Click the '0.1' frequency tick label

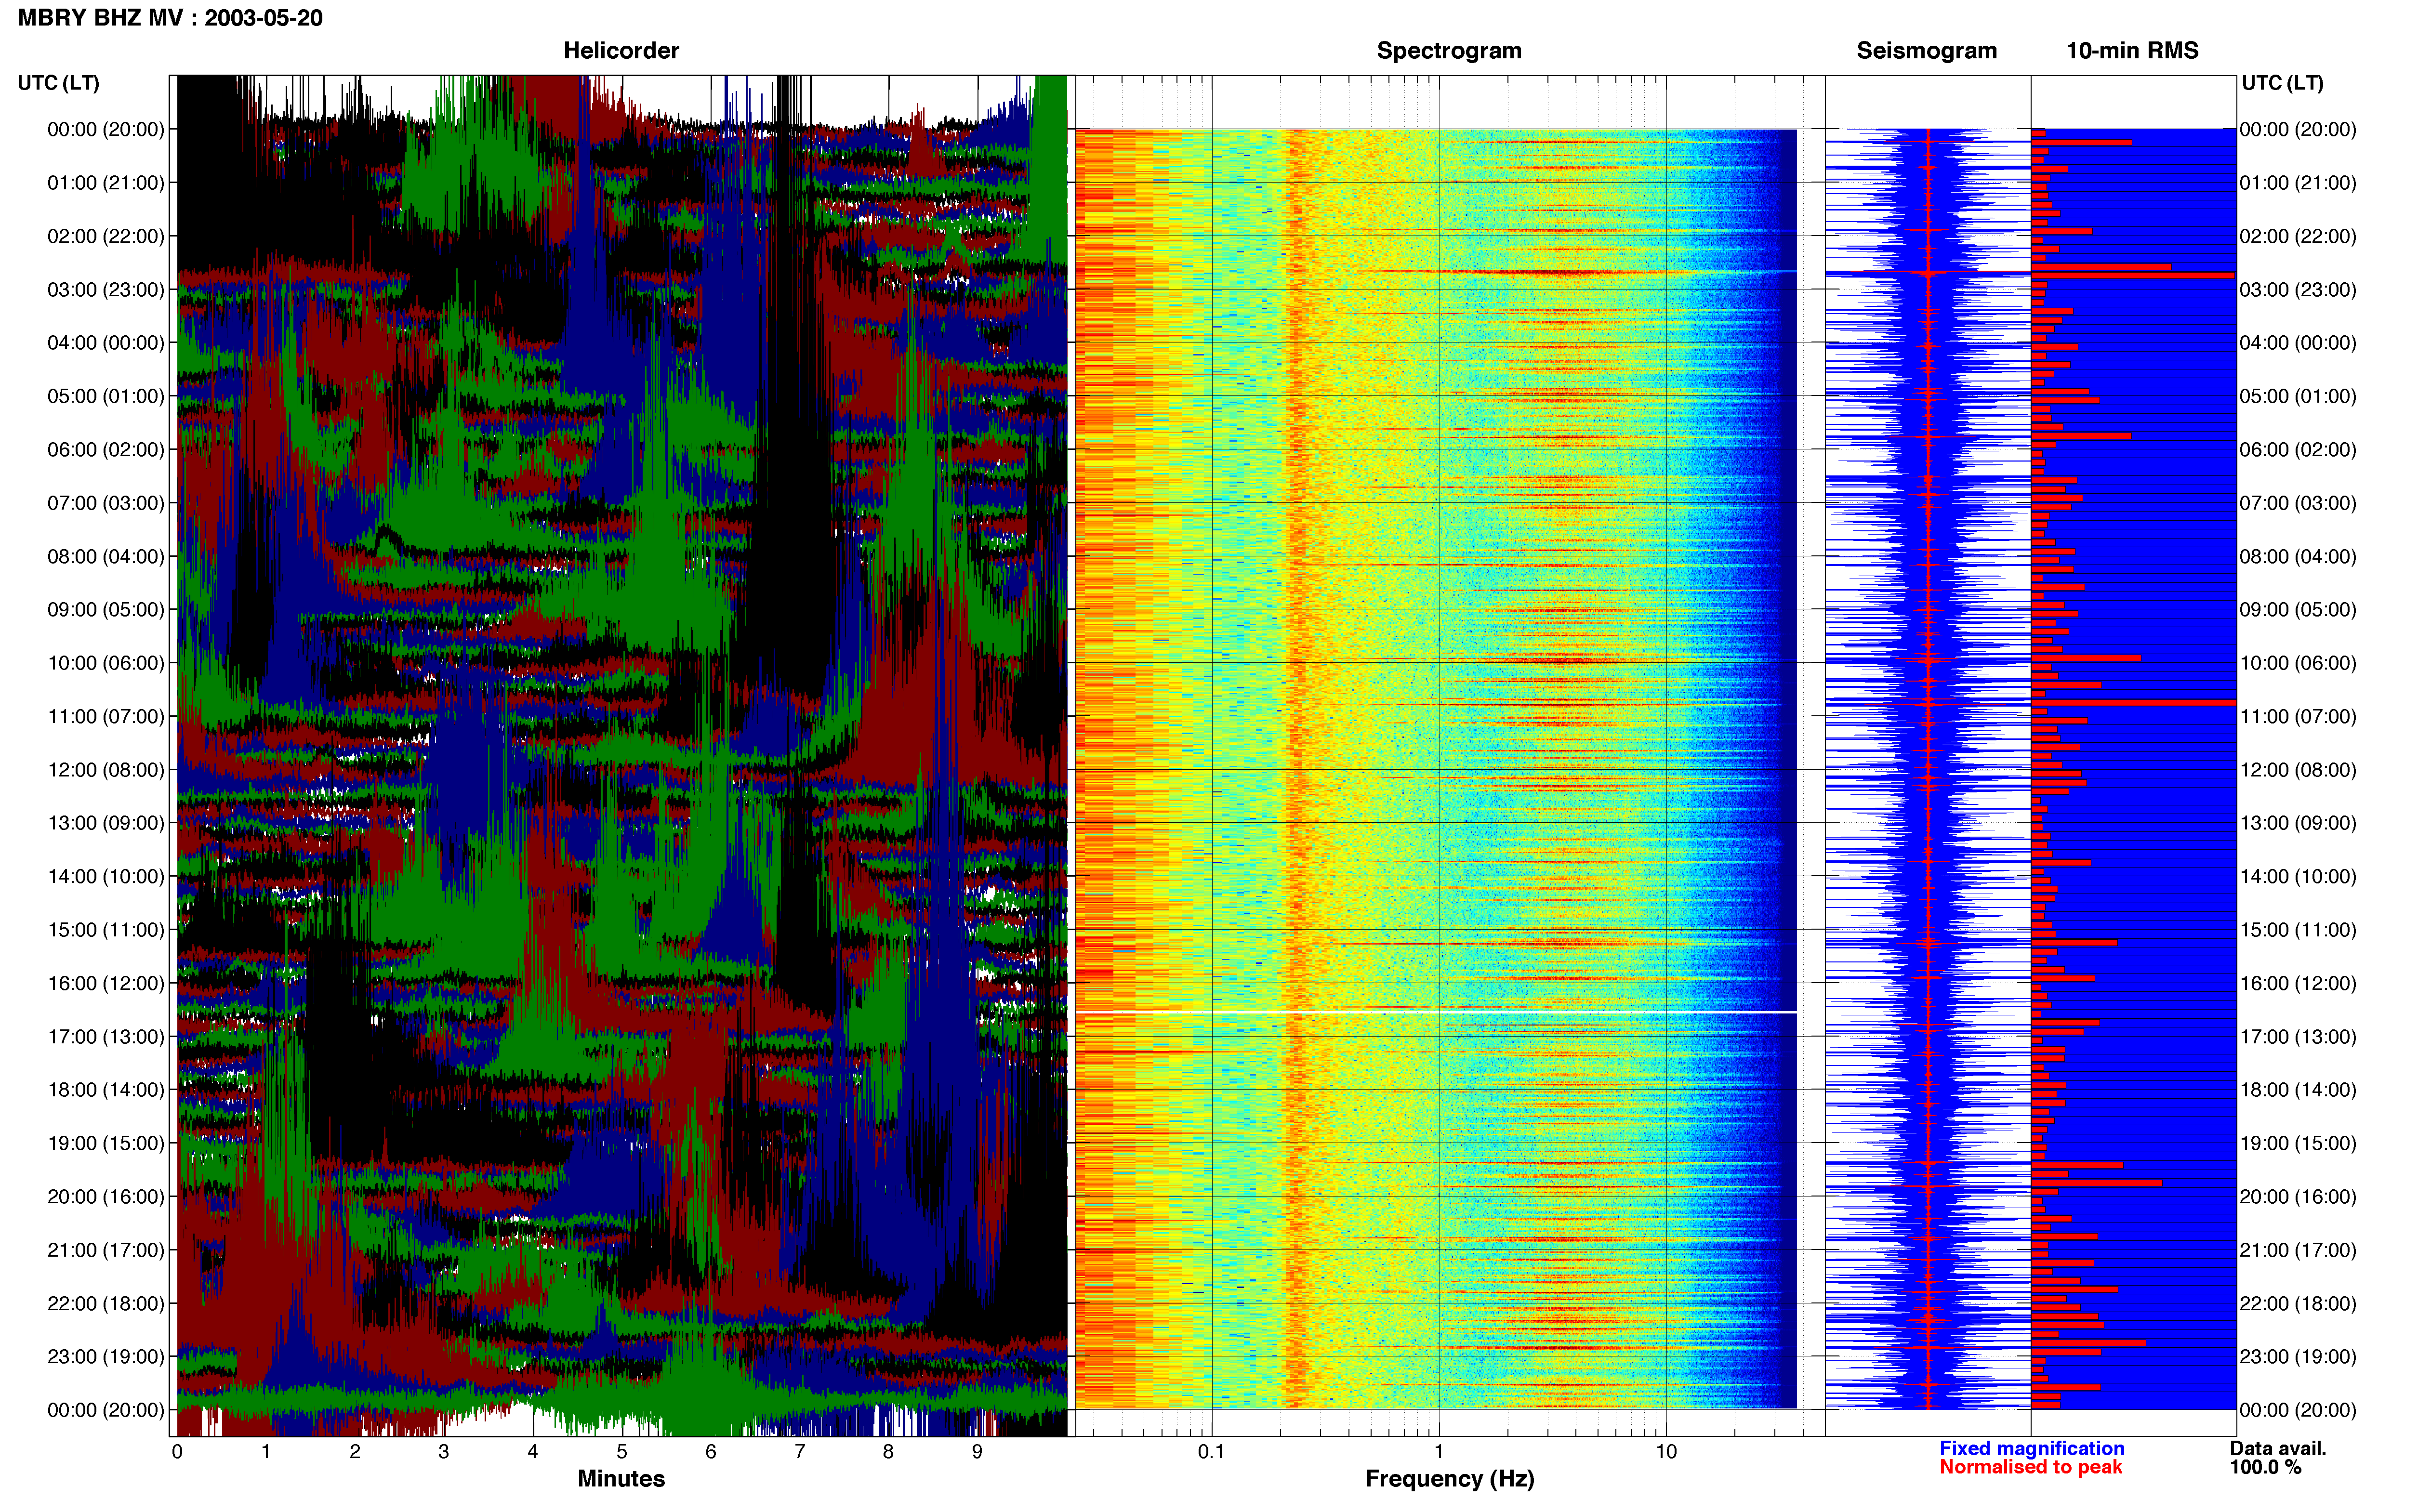click(x=1211, y=1452)
